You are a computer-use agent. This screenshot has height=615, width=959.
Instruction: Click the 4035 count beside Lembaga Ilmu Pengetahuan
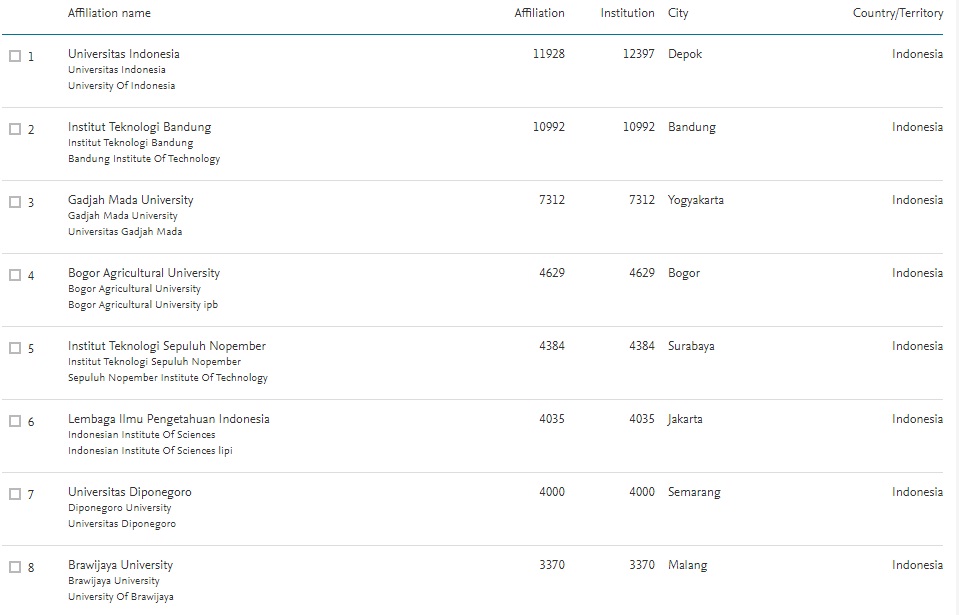pyautogui.click(x=550, y=419)
